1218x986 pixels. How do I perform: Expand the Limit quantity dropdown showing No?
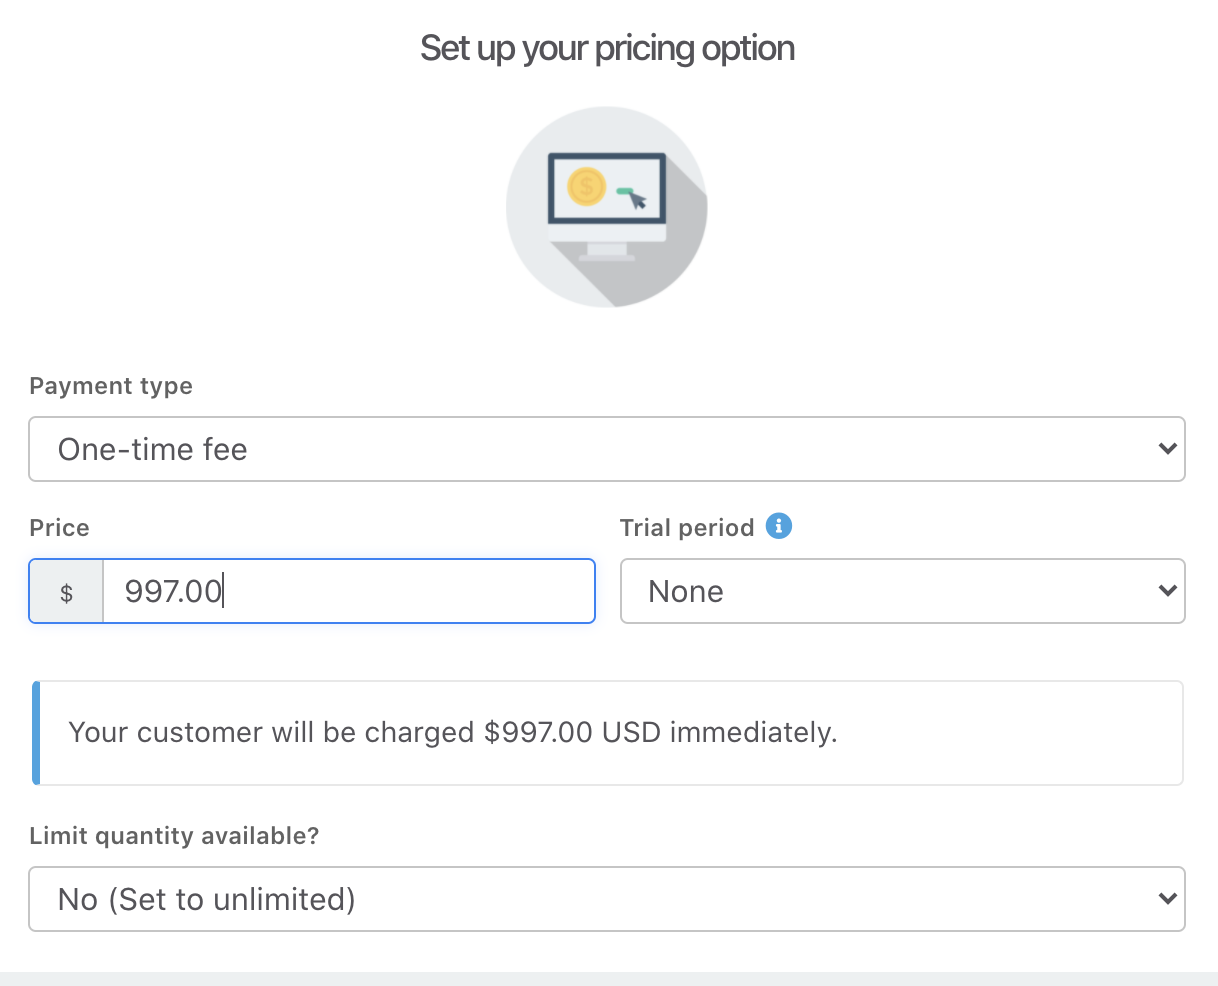coord(606,899)
